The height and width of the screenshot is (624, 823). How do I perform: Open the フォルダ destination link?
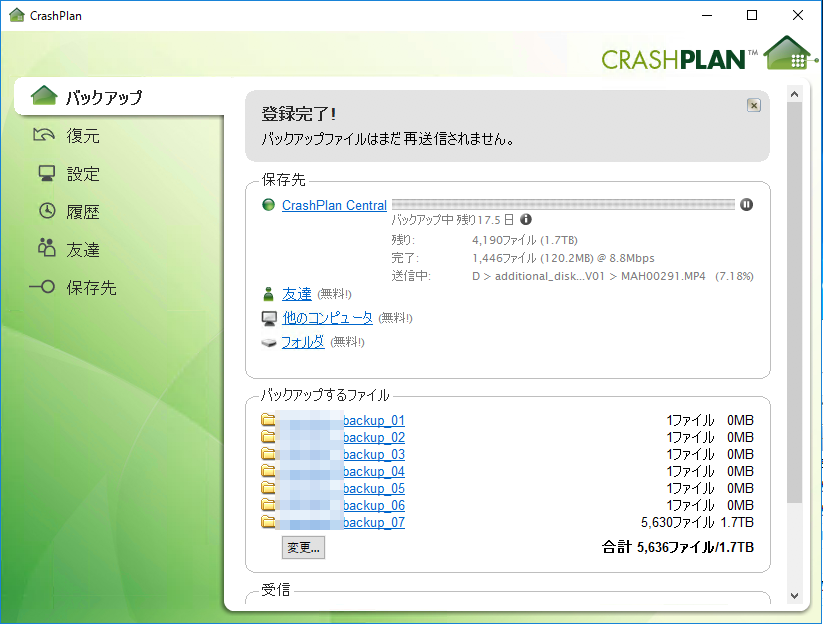[303, 342]
